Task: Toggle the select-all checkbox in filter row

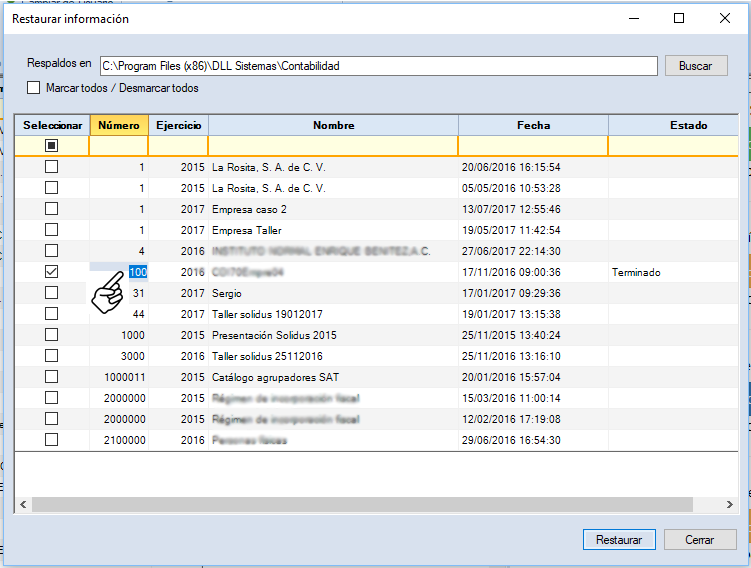Action: (51, 146)
